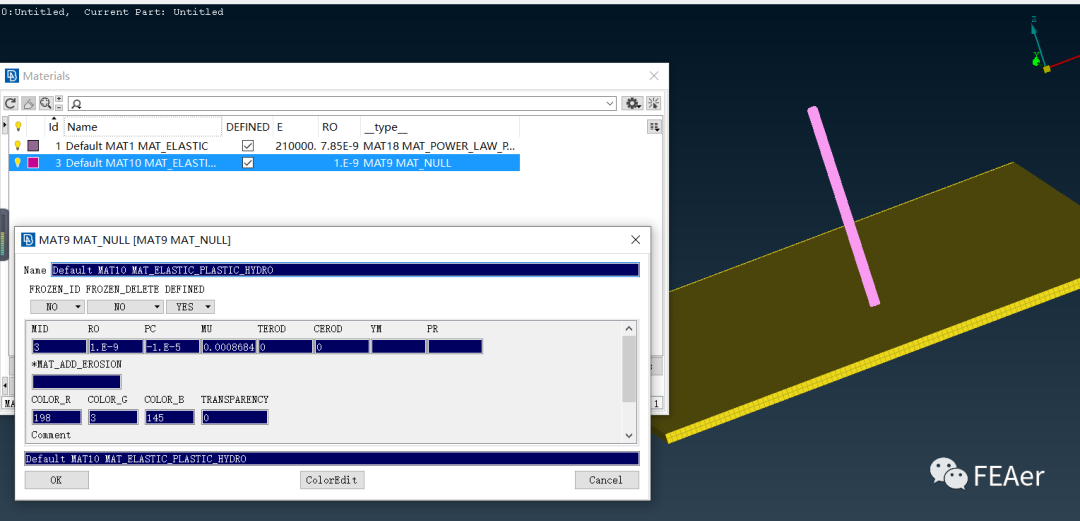This screenshot has height=521, width=1080.
Task: Click the brush icon in Materials toolbar
Action: click(x=29, y=103)
